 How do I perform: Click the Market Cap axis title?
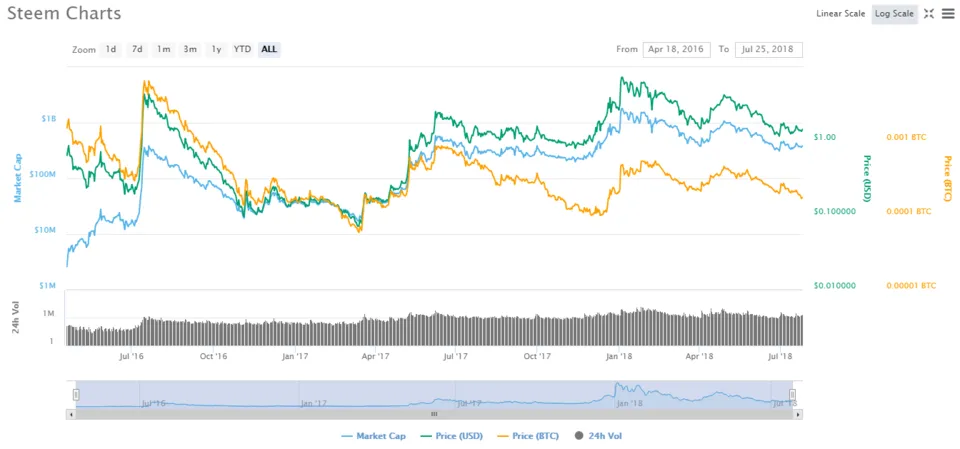point(18,178)
